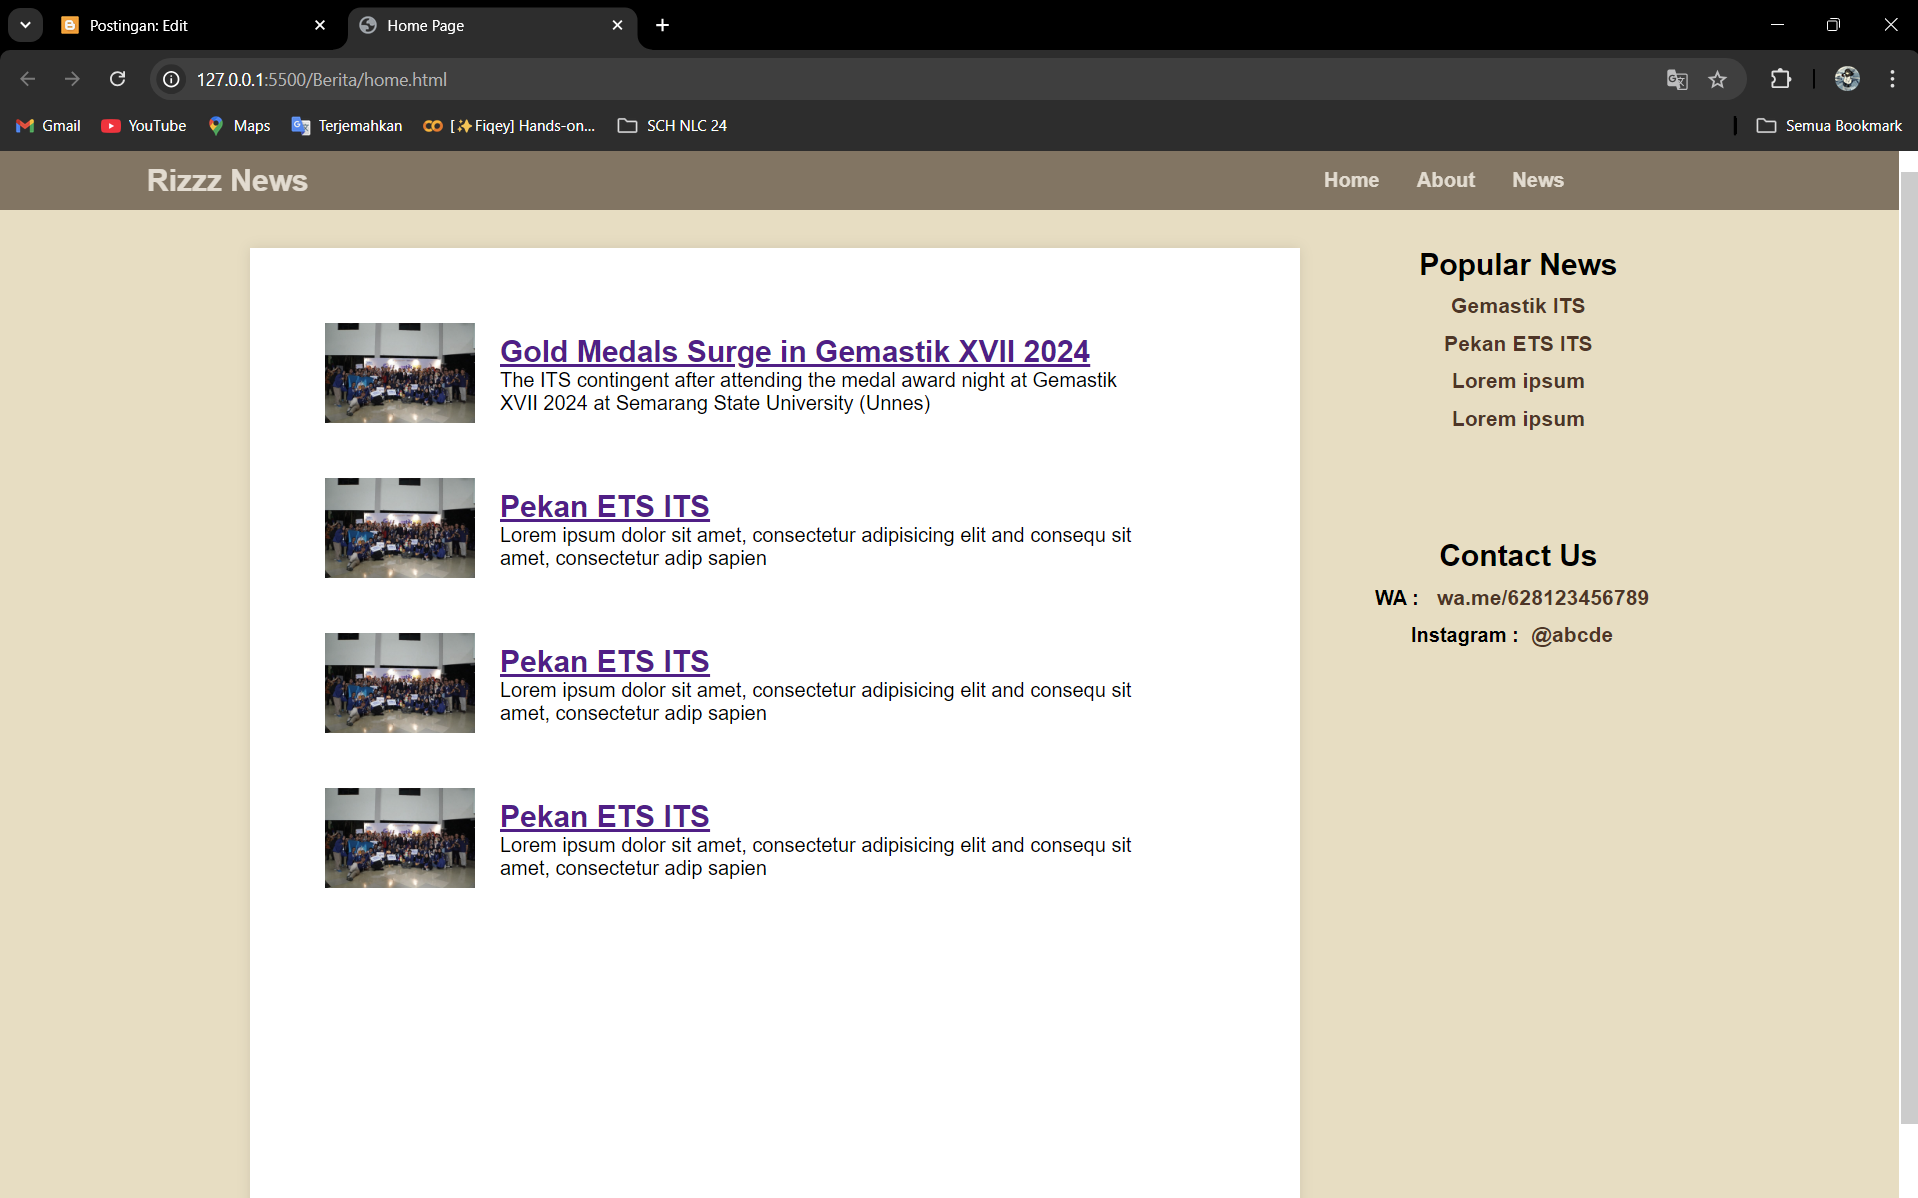Bookmark this page with the star icon

tap(1717, 79)
